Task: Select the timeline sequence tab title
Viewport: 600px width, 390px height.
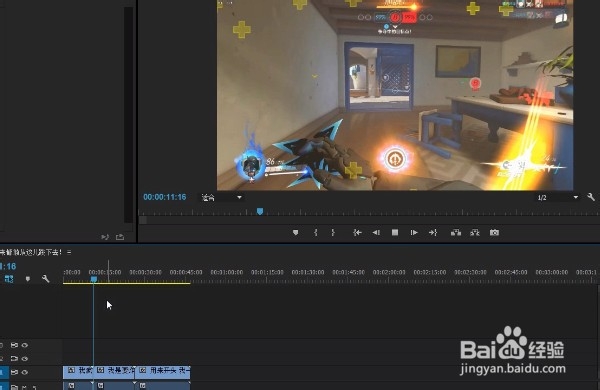Action: [x=31, y=252]
